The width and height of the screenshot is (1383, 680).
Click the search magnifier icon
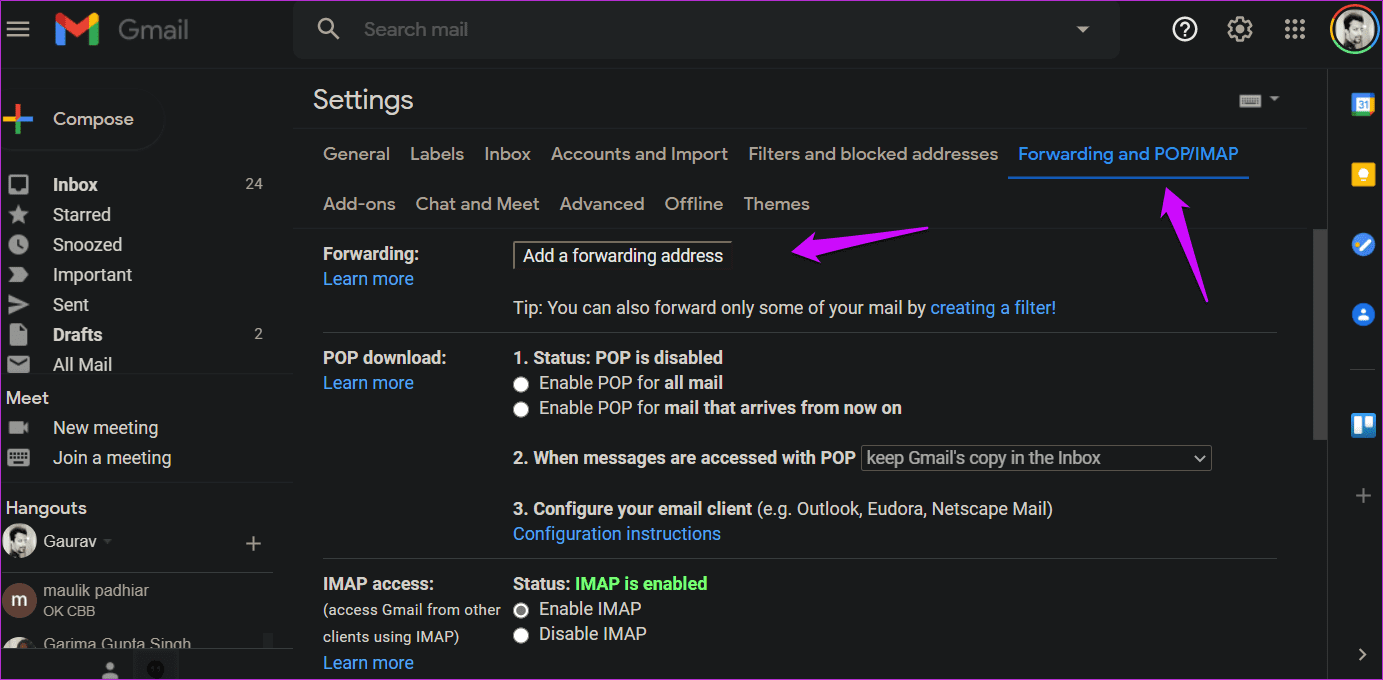coord(328,29)
